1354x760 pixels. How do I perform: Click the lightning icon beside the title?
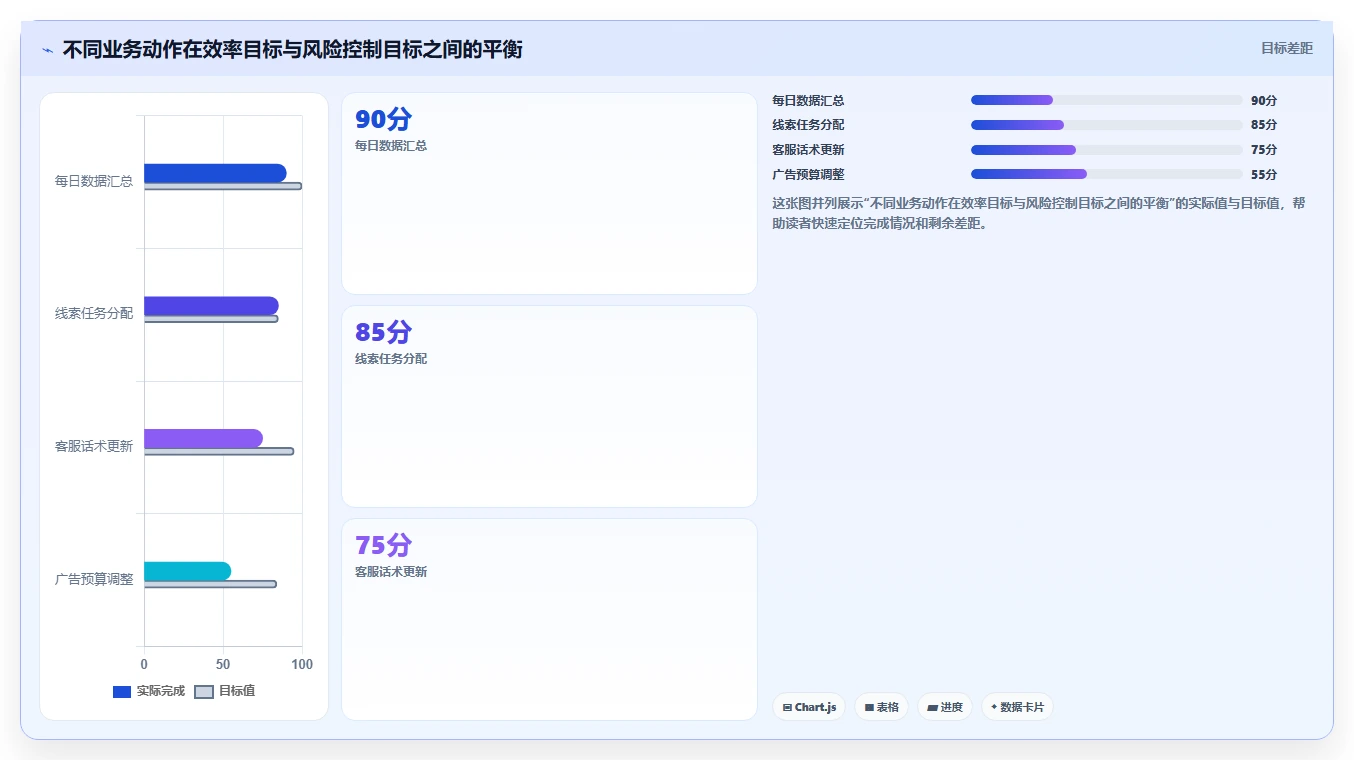48,50
